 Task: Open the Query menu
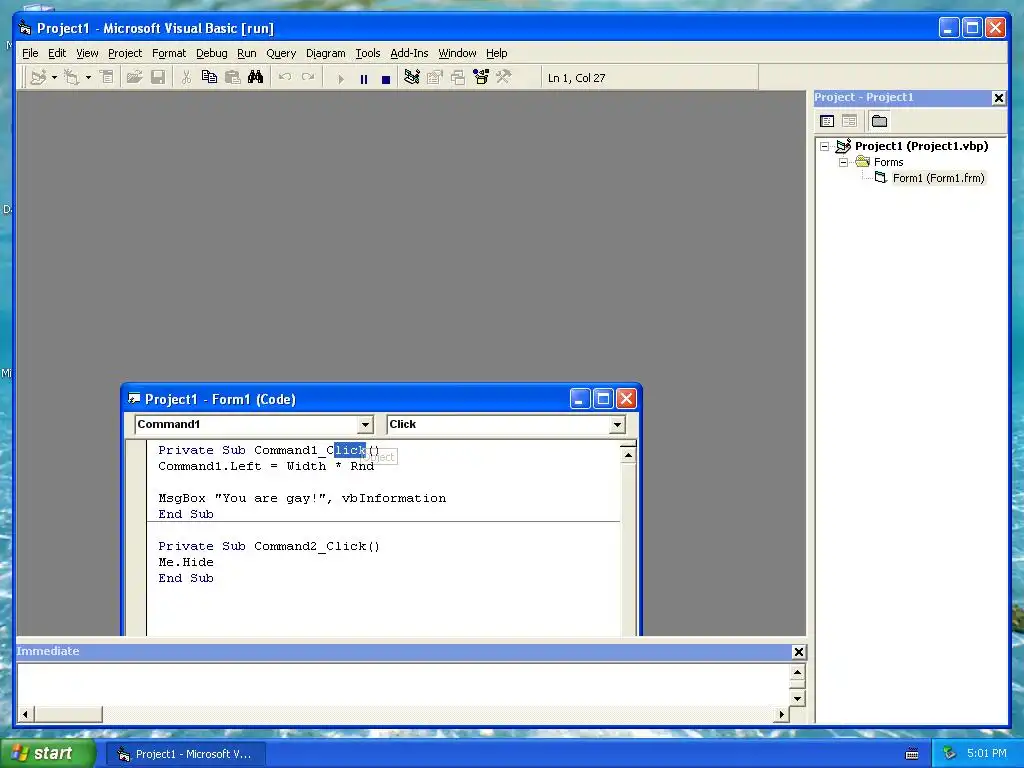coord(281,54)
